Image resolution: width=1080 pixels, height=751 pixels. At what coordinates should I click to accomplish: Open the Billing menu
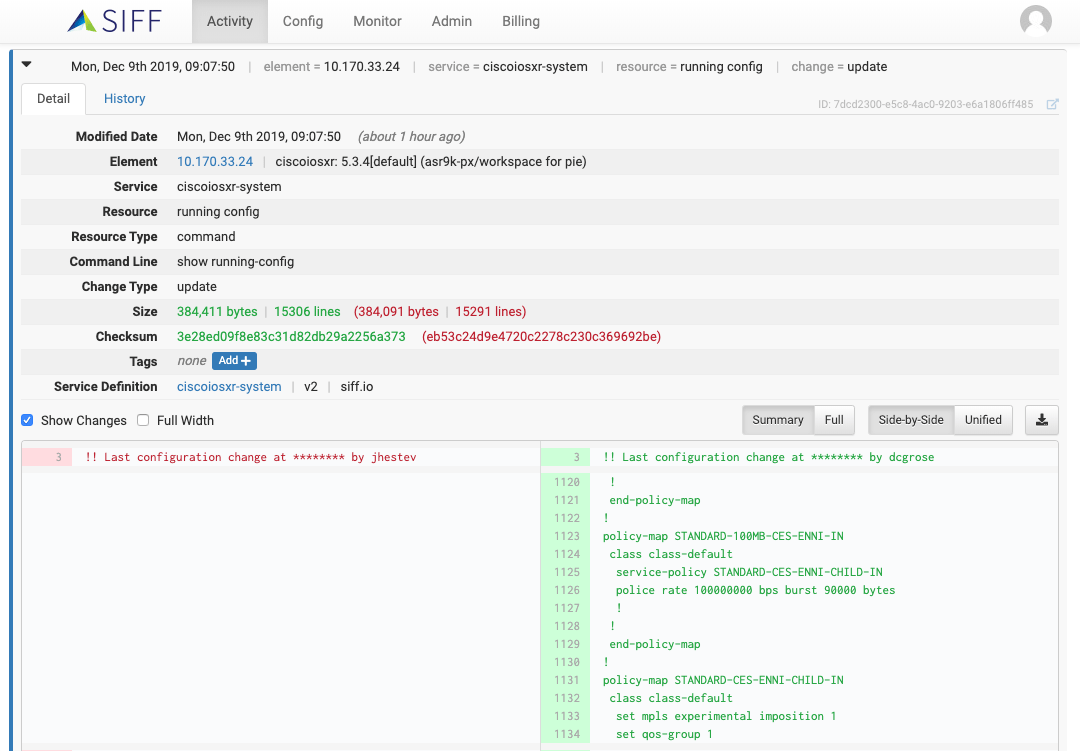point(521,21)
